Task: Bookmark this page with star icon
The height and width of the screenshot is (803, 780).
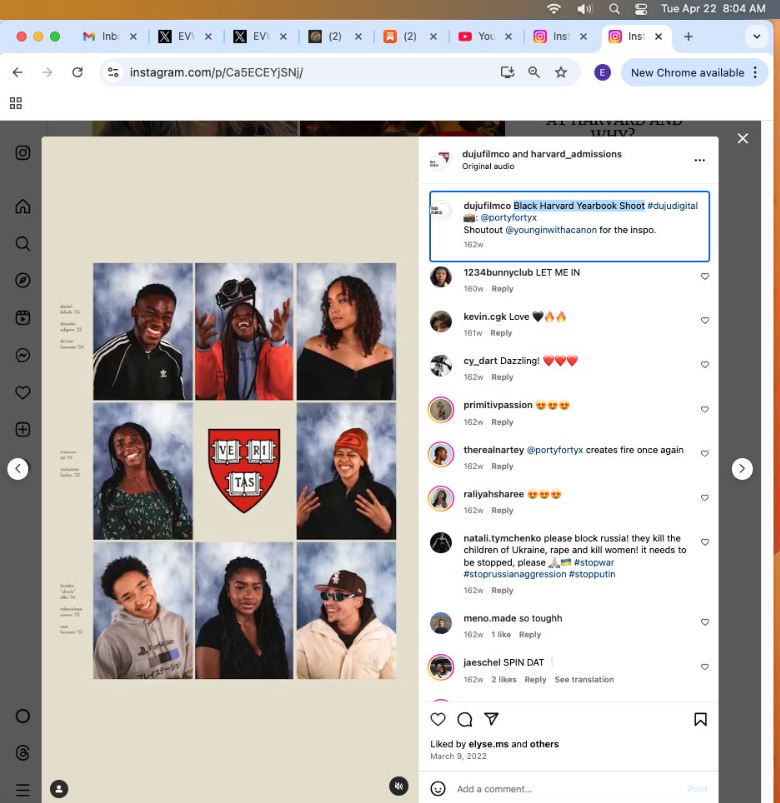Action: 561,73
